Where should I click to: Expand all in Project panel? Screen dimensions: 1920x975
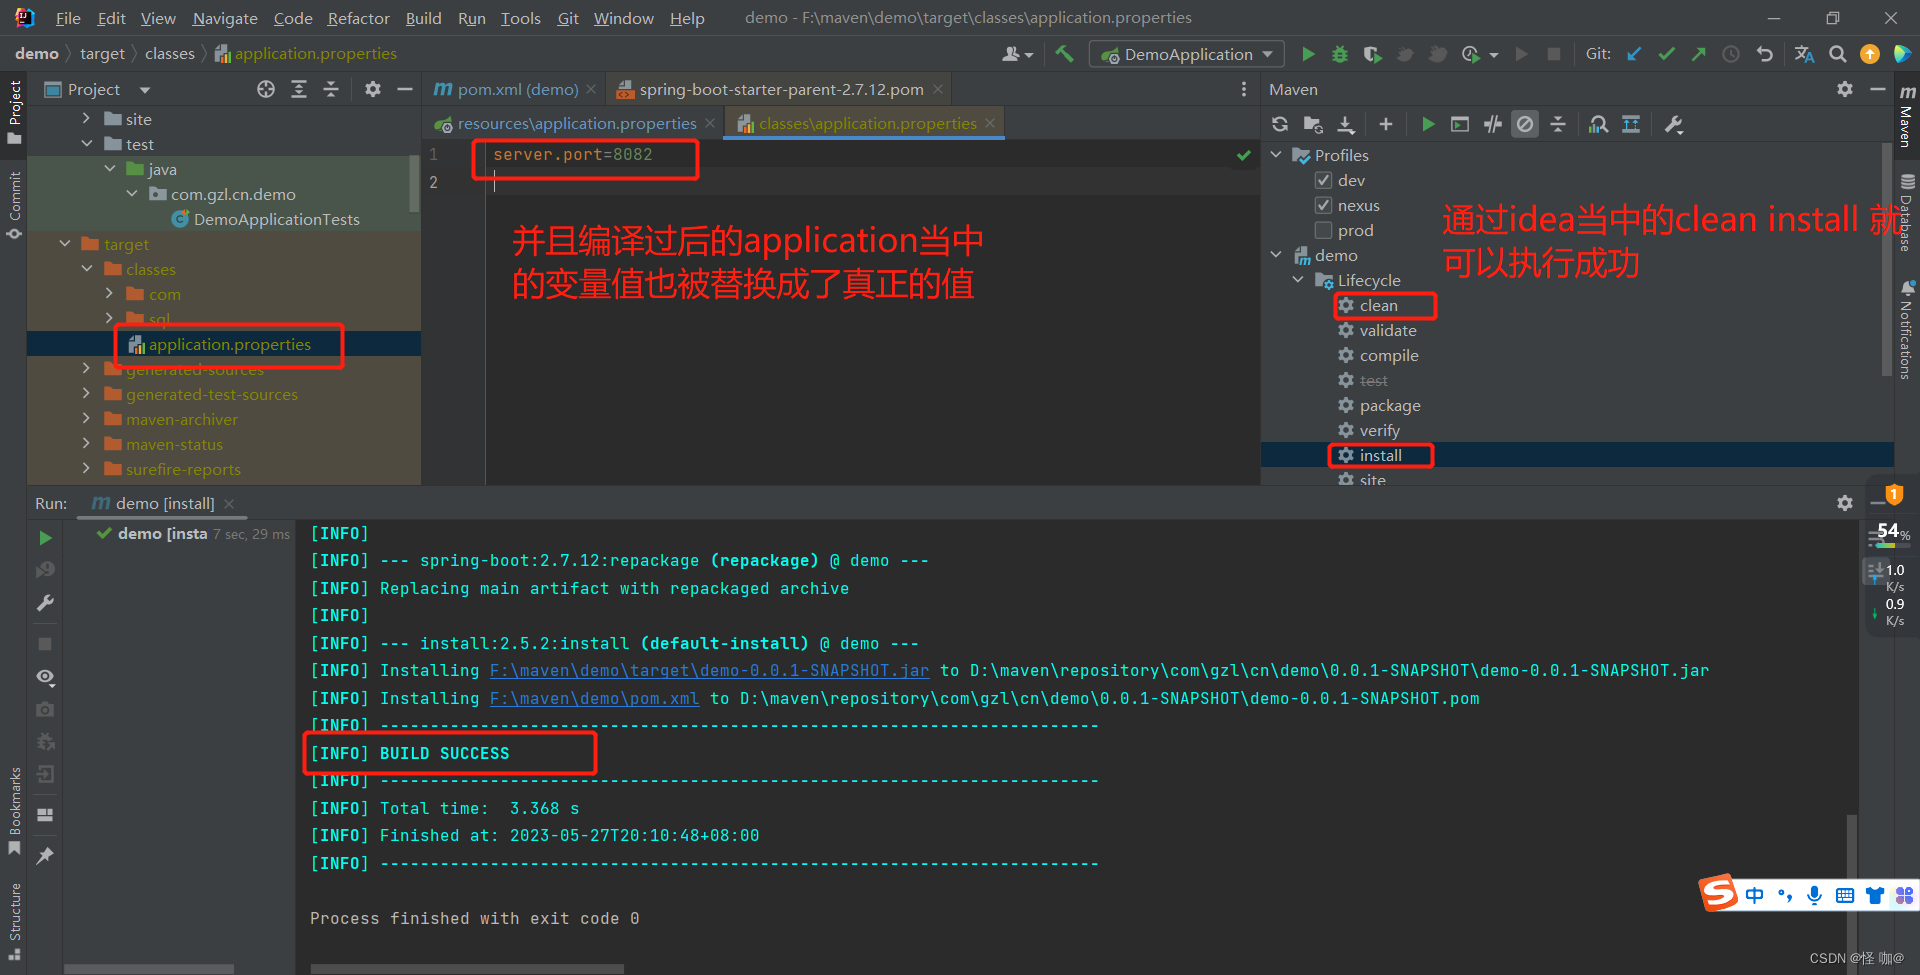(x=298, y=89)
